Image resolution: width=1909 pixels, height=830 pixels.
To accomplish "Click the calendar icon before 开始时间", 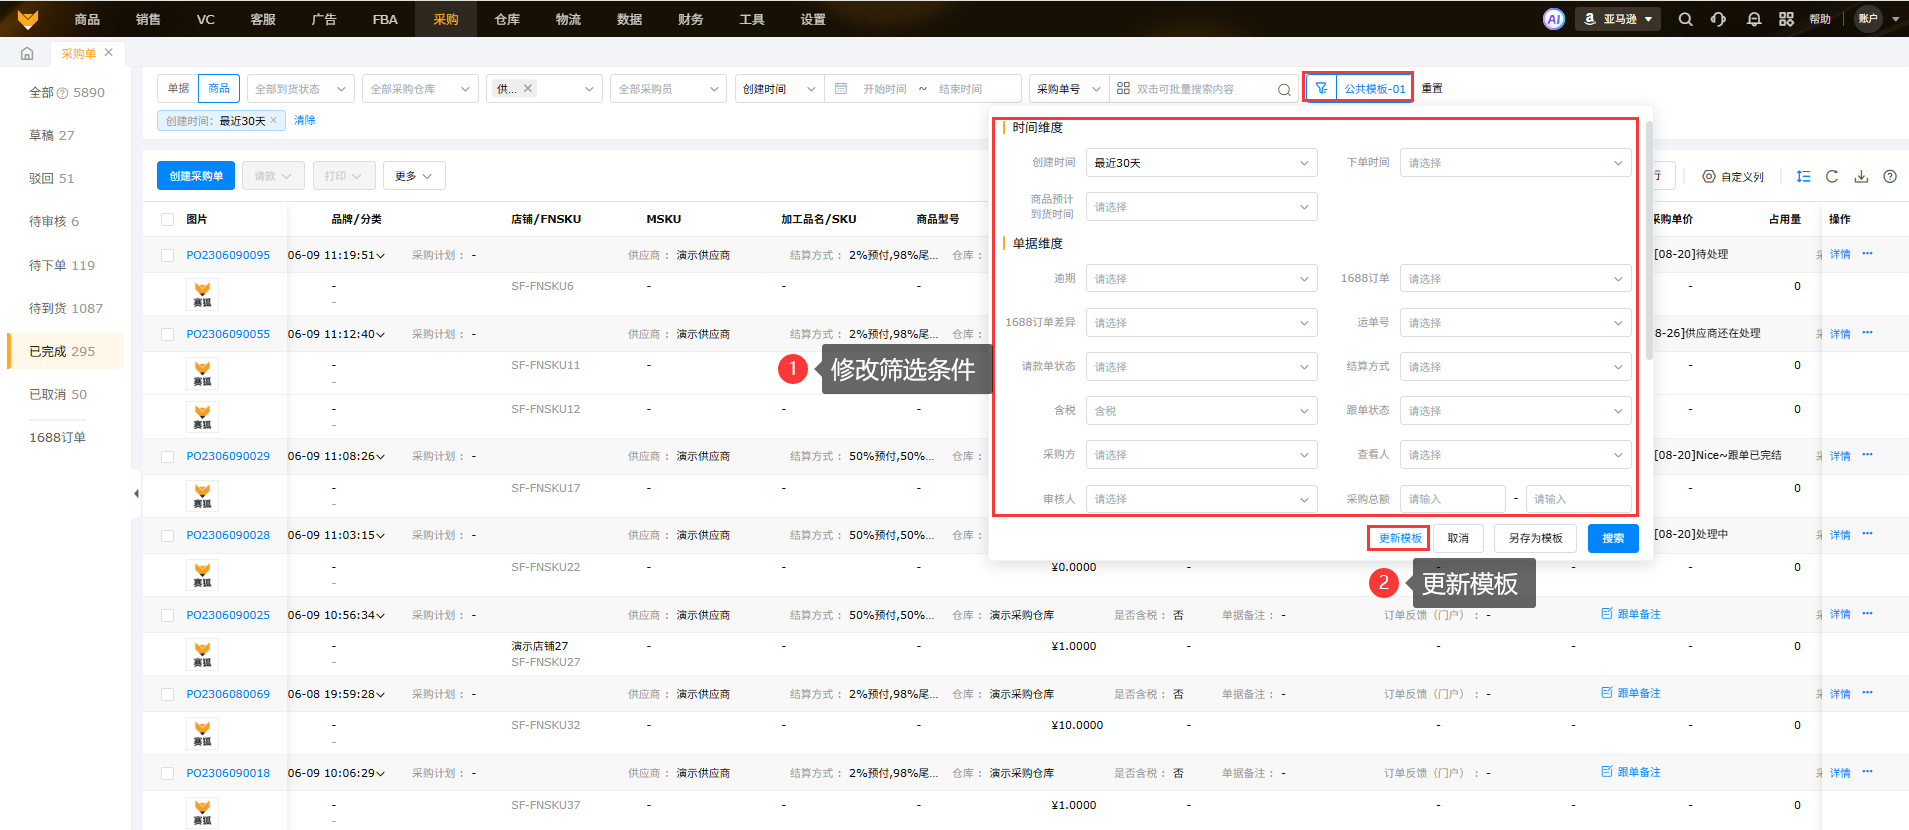I will 841,88.
